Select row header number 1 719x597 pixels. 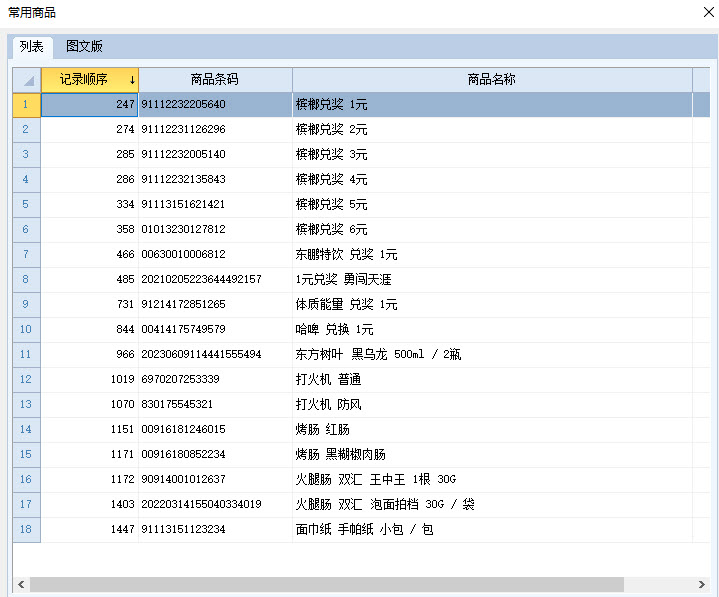coord(26,104)
